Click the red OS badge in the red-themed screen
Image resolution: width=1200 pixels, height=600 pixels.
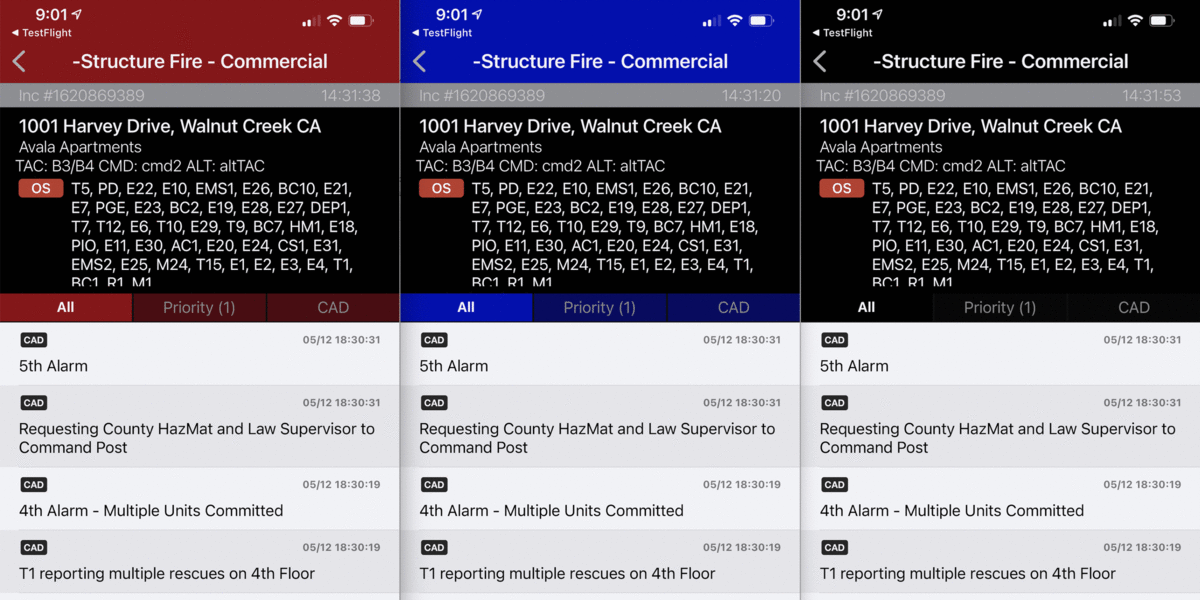pyautogui.click(x=41, y=189)
